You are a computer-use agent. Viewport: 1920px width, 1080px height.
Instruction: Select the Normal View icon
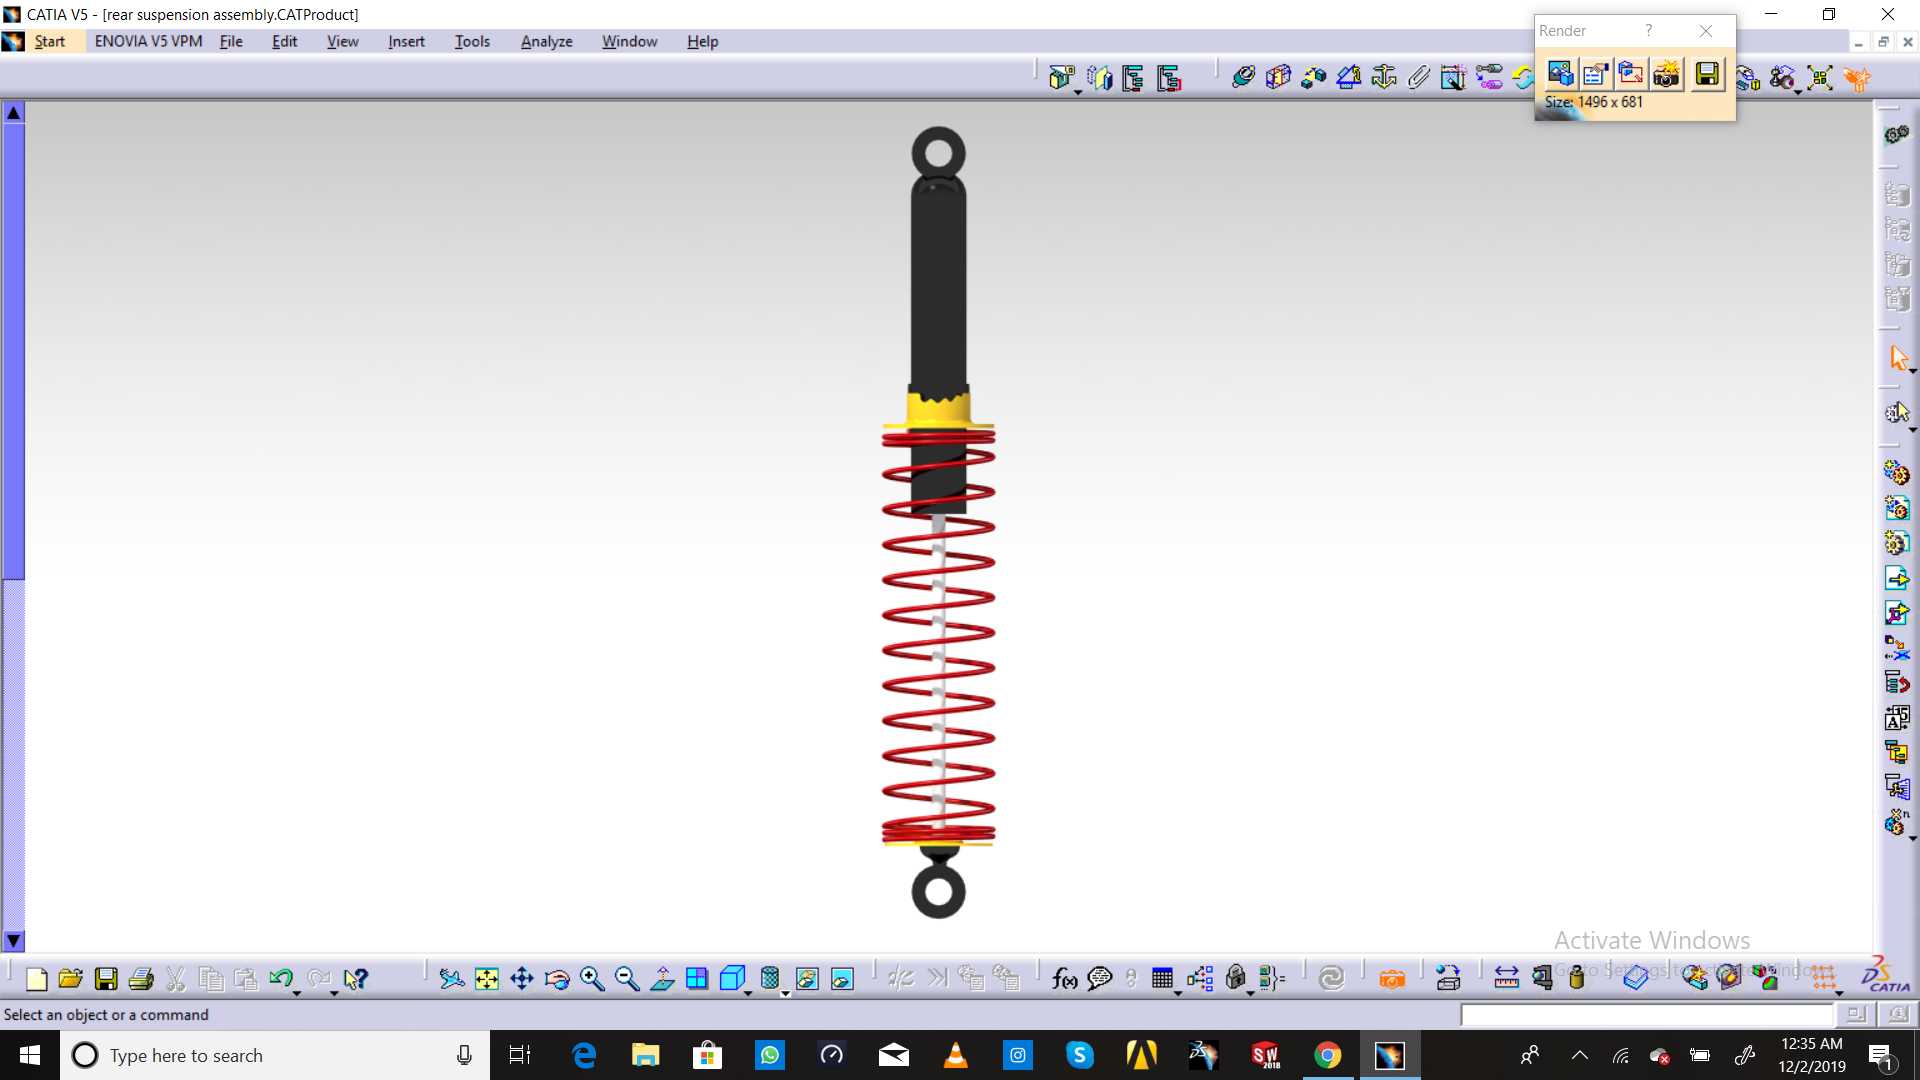[662, 979]
